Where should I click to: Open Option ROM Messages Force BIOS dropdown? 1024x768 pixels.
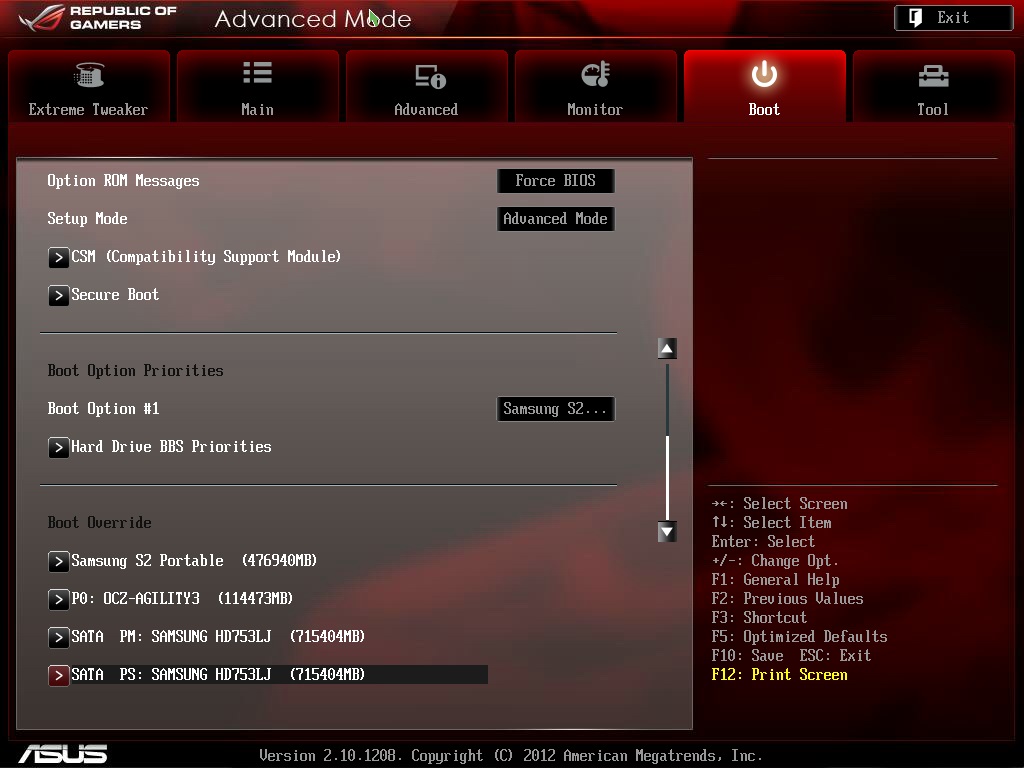click(556, 181)
